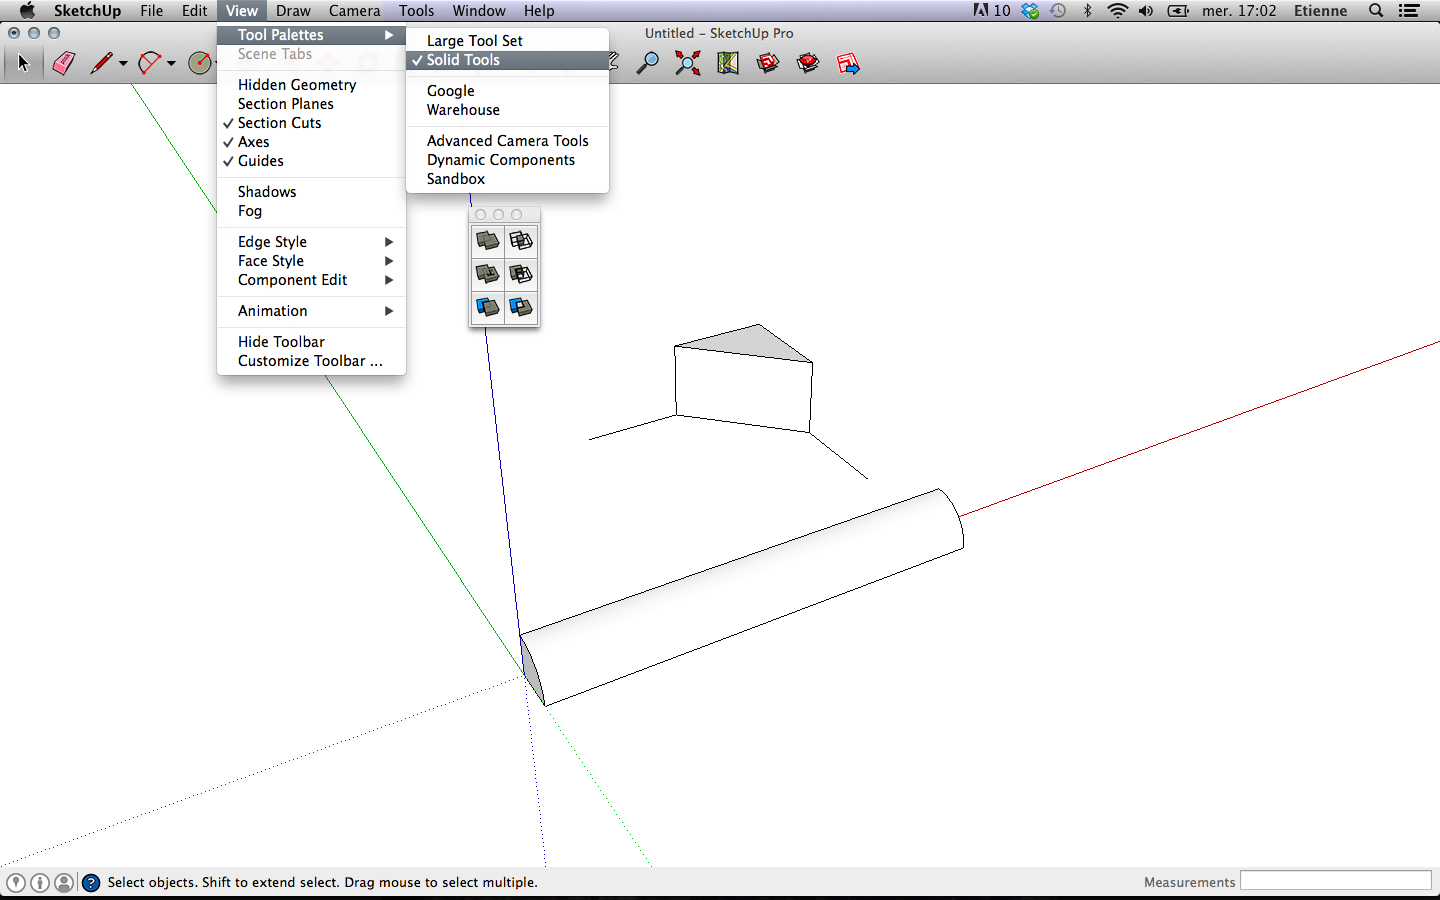
Task: Click the Zoom Extents icon
Action: [x=688, y=64]
